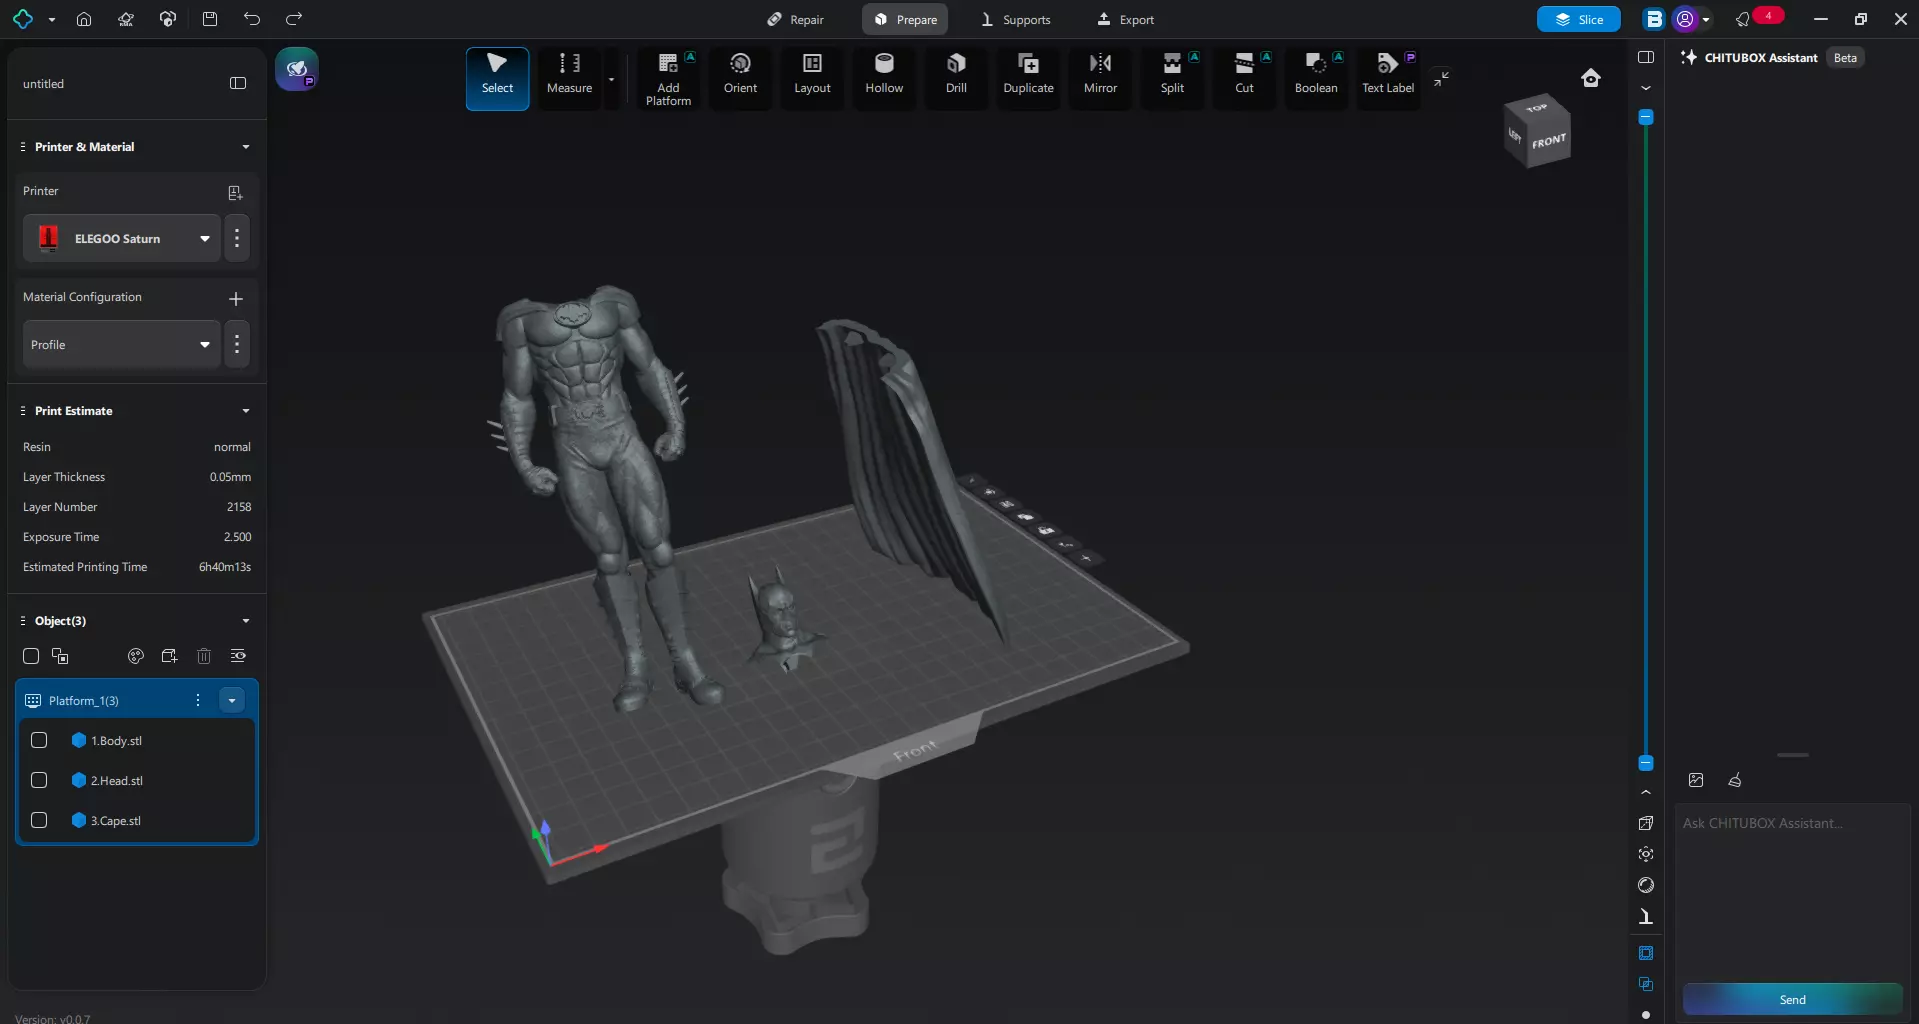Open the Measure tool dropdown arrow

611,79
